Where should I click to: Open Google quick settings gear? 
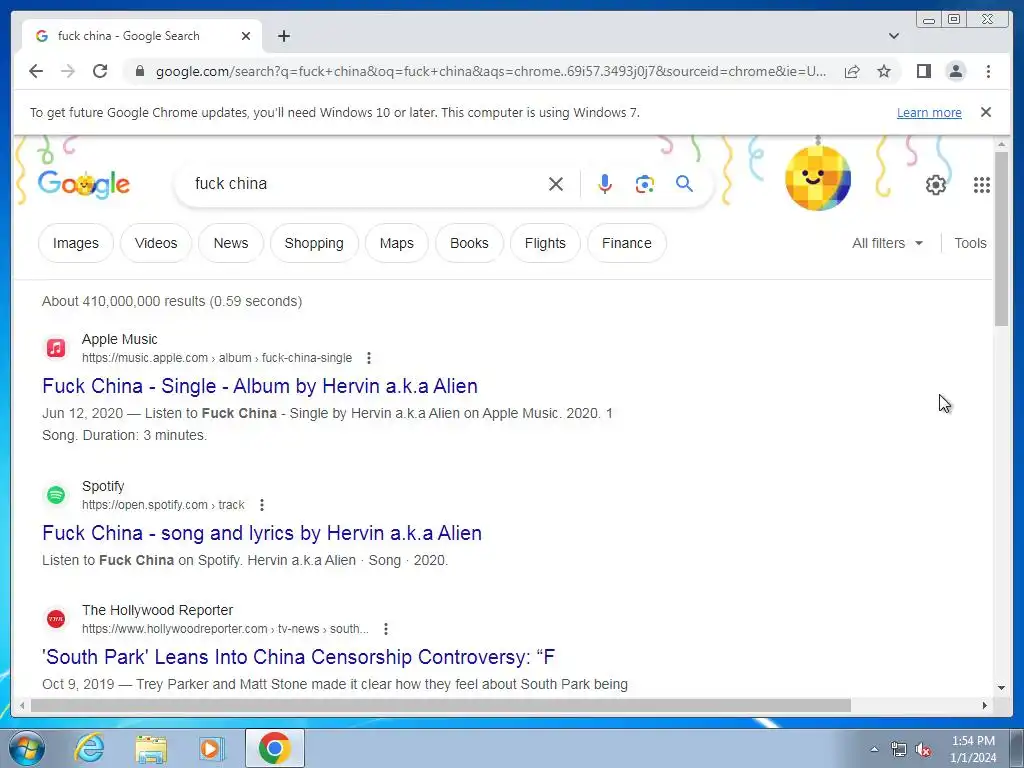point(936,185)
